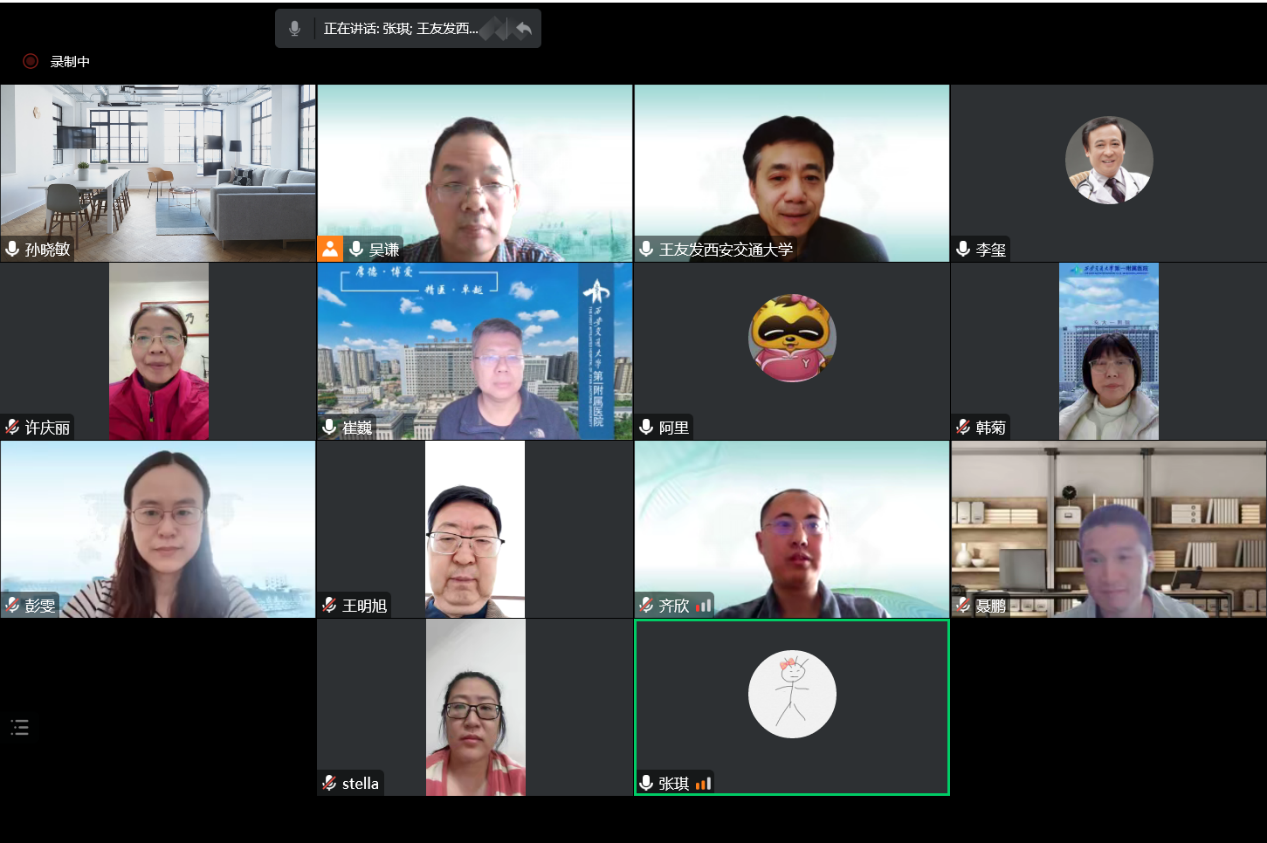Click the mic icon next to 张琪
The width and height of the screenshot is (1267, 843).
coord(646,783)
